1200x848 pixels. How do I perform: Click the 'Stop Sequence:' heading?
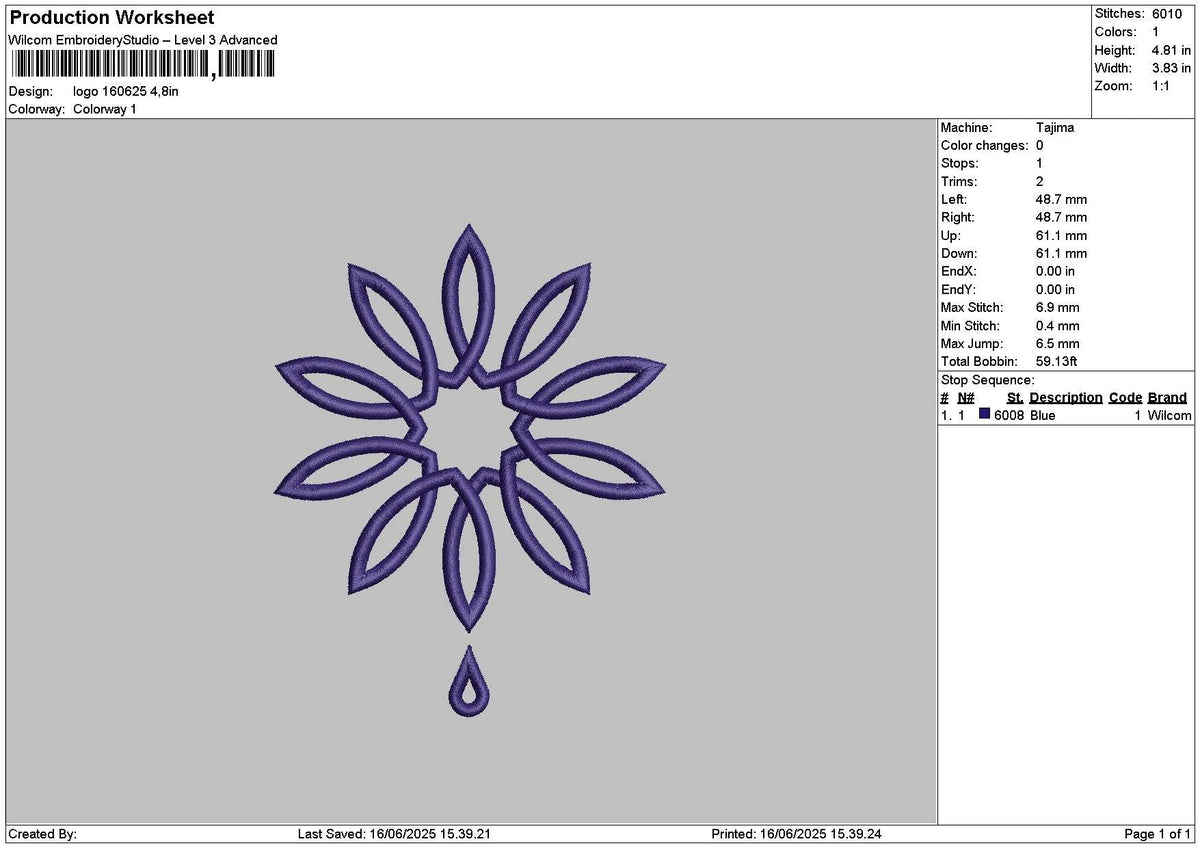click(988, 380)
